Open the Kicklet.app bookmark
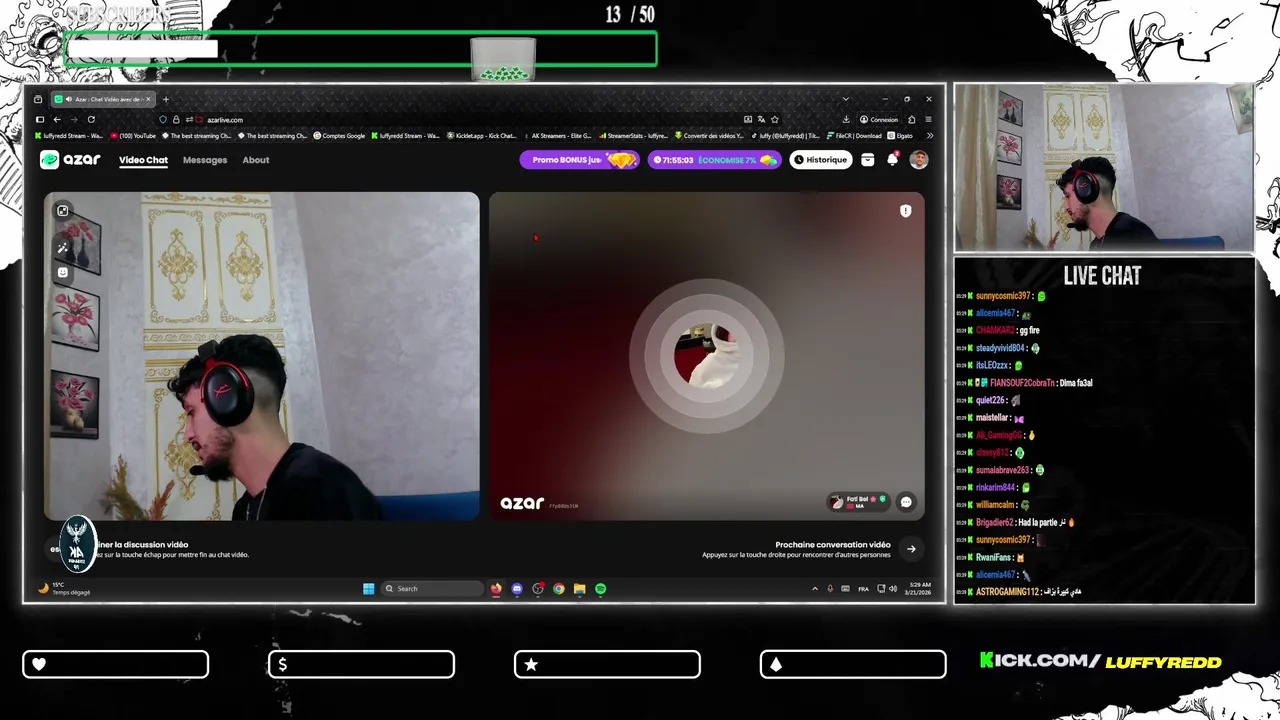1280x720 pixels. point(481,136)
